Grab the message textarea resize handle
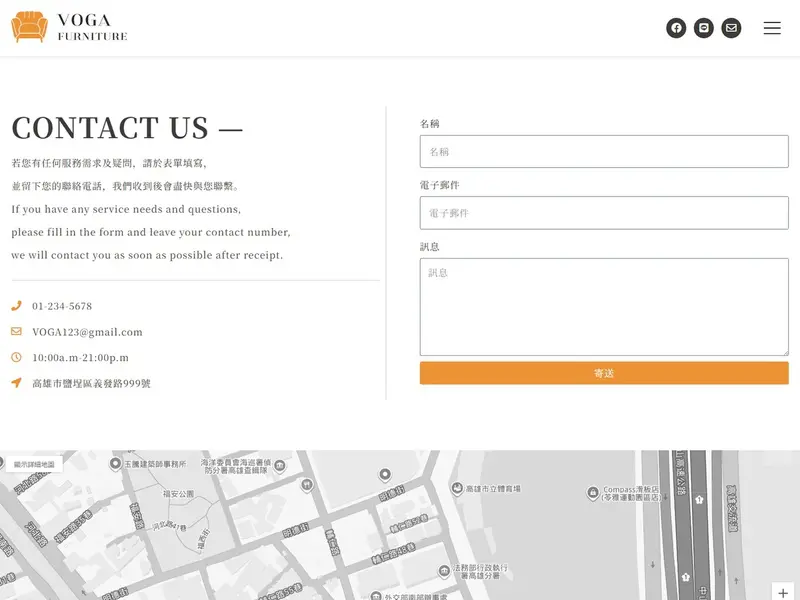 click(x=786, y=353)
